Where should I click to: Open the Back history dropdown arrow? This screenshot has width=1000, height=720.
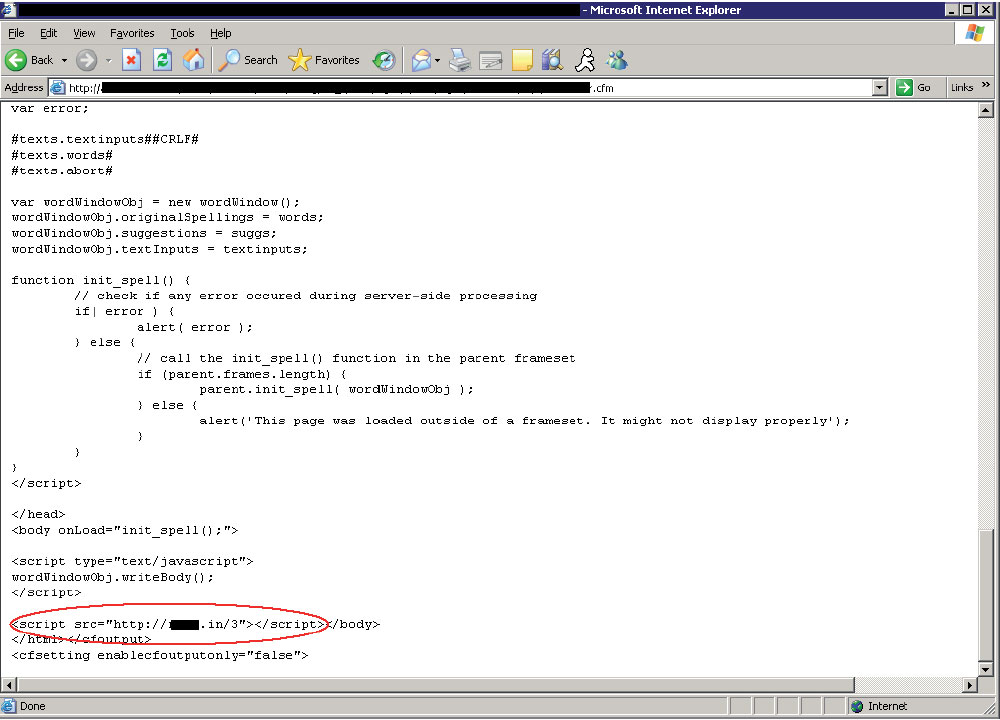pyautogui.click(x=64, y=60)
